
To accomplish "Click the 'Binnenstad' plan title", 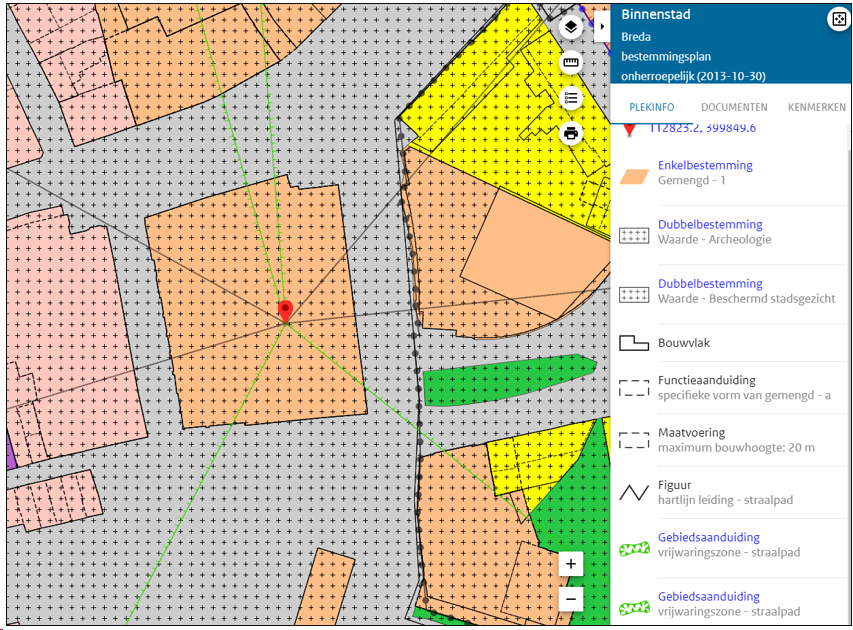I will 656,15.
